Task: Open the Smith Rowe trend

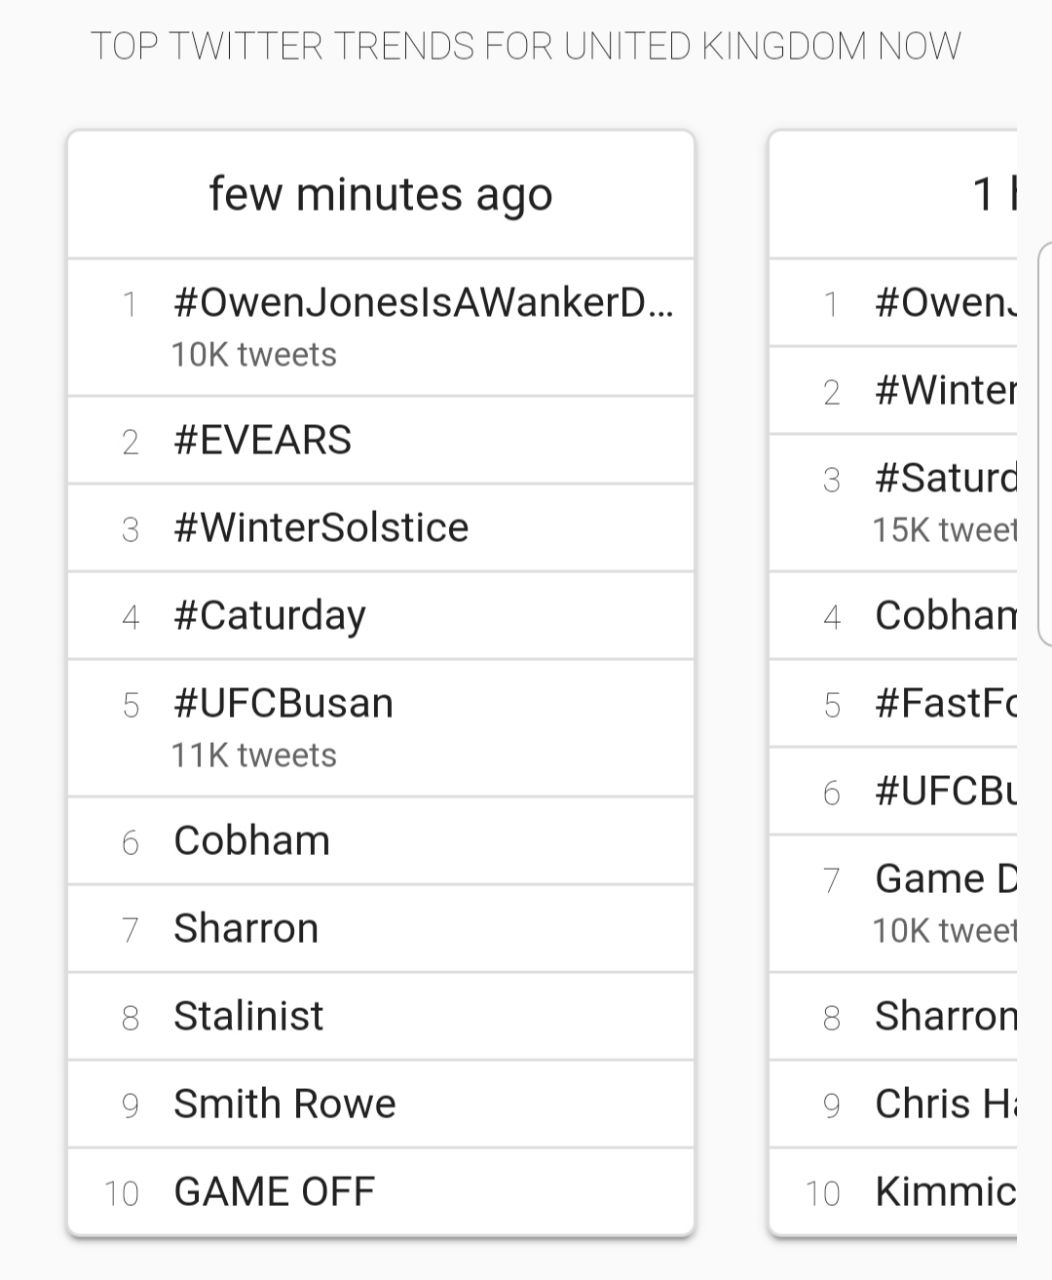Action: 284,1105
